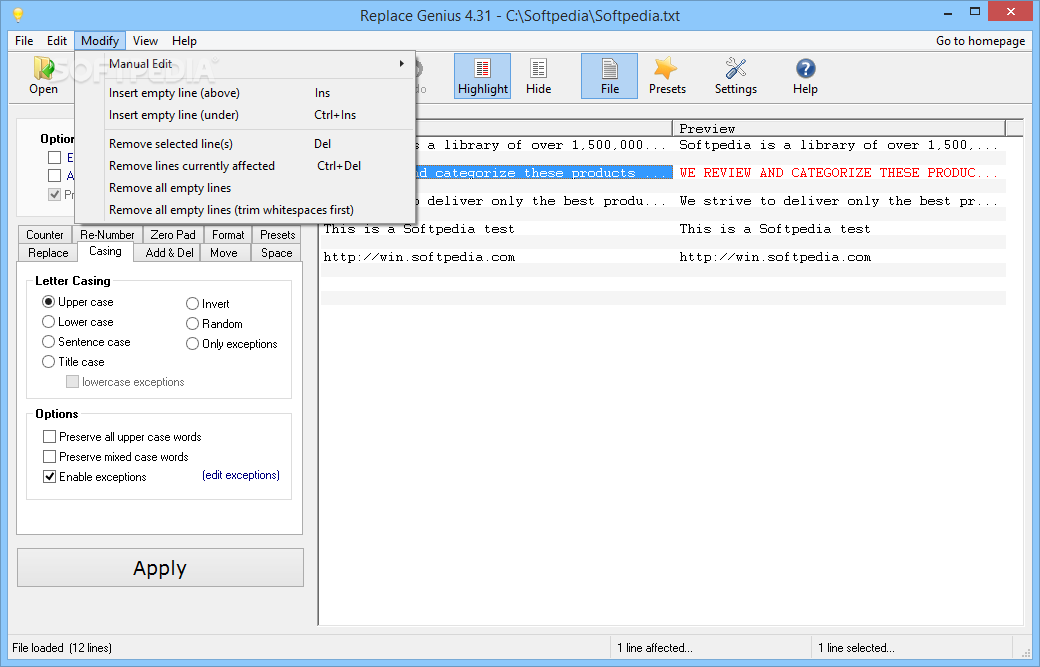Open Settings tools icon
The height and width of the screenshot is (667, 1040).
[x=736, y=76]
